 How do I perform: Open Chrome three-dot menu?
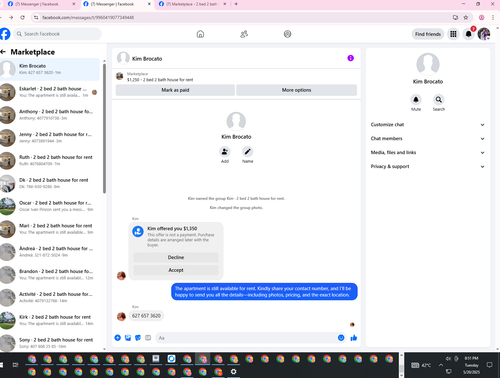[493, 17]
